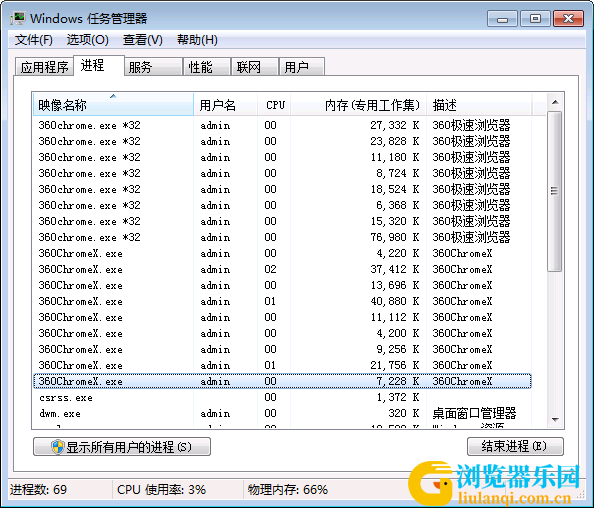Switch to the 应用程序 tab
Image resolution: width=594 pixels, height=508 pixels.
click(x=44, y=67)
